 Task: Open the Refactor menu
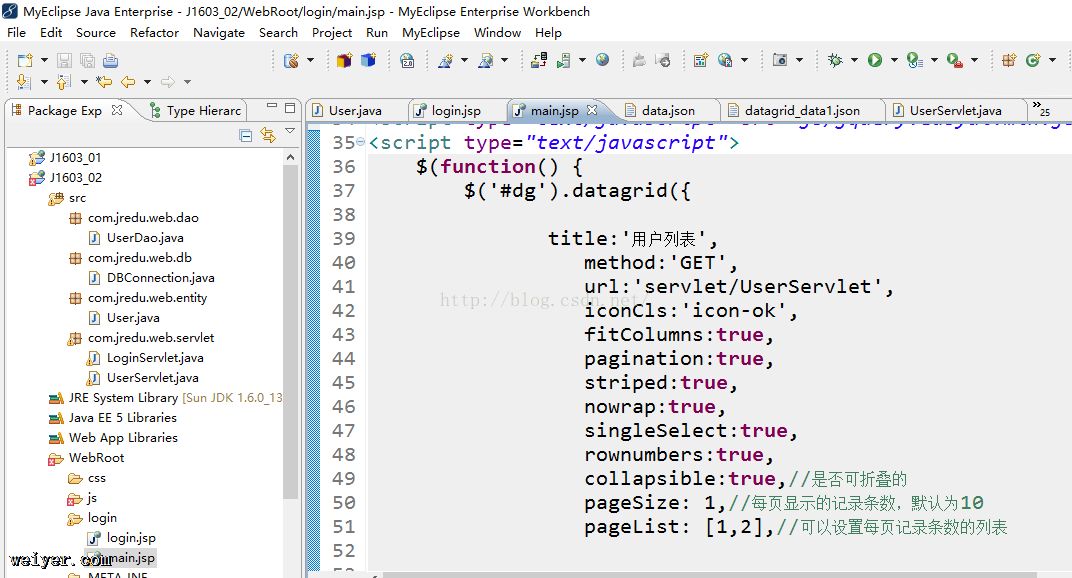tap(155, 32)
